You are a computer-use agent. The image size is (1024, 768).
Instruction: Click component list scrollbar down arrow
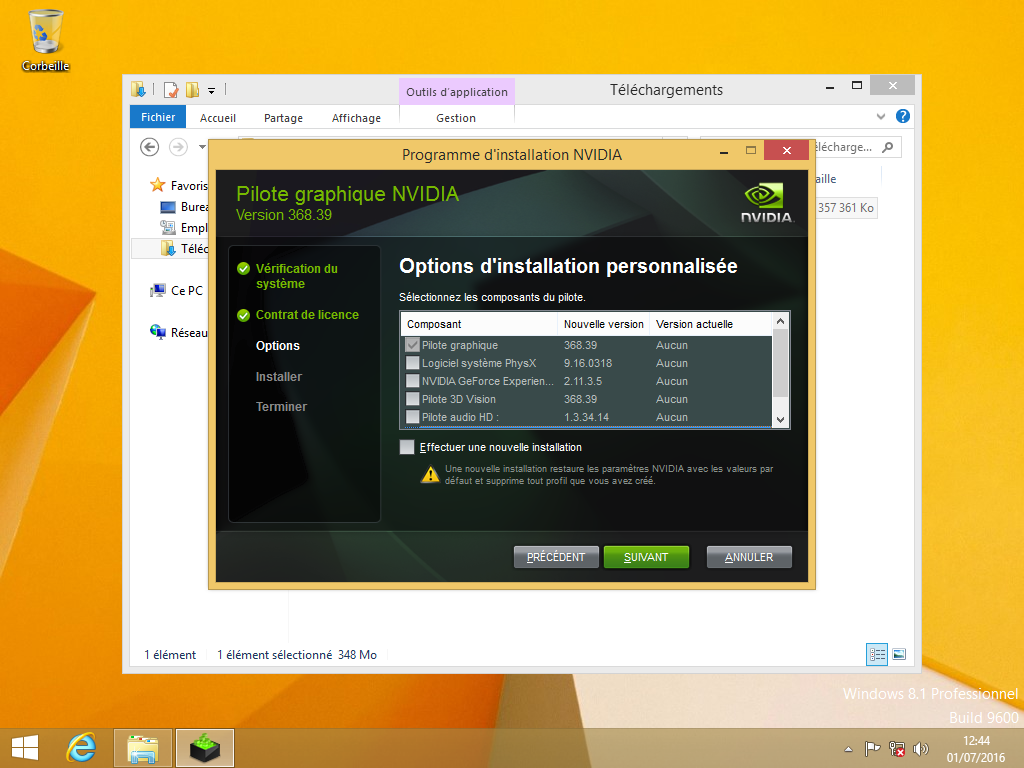(780, 420)
